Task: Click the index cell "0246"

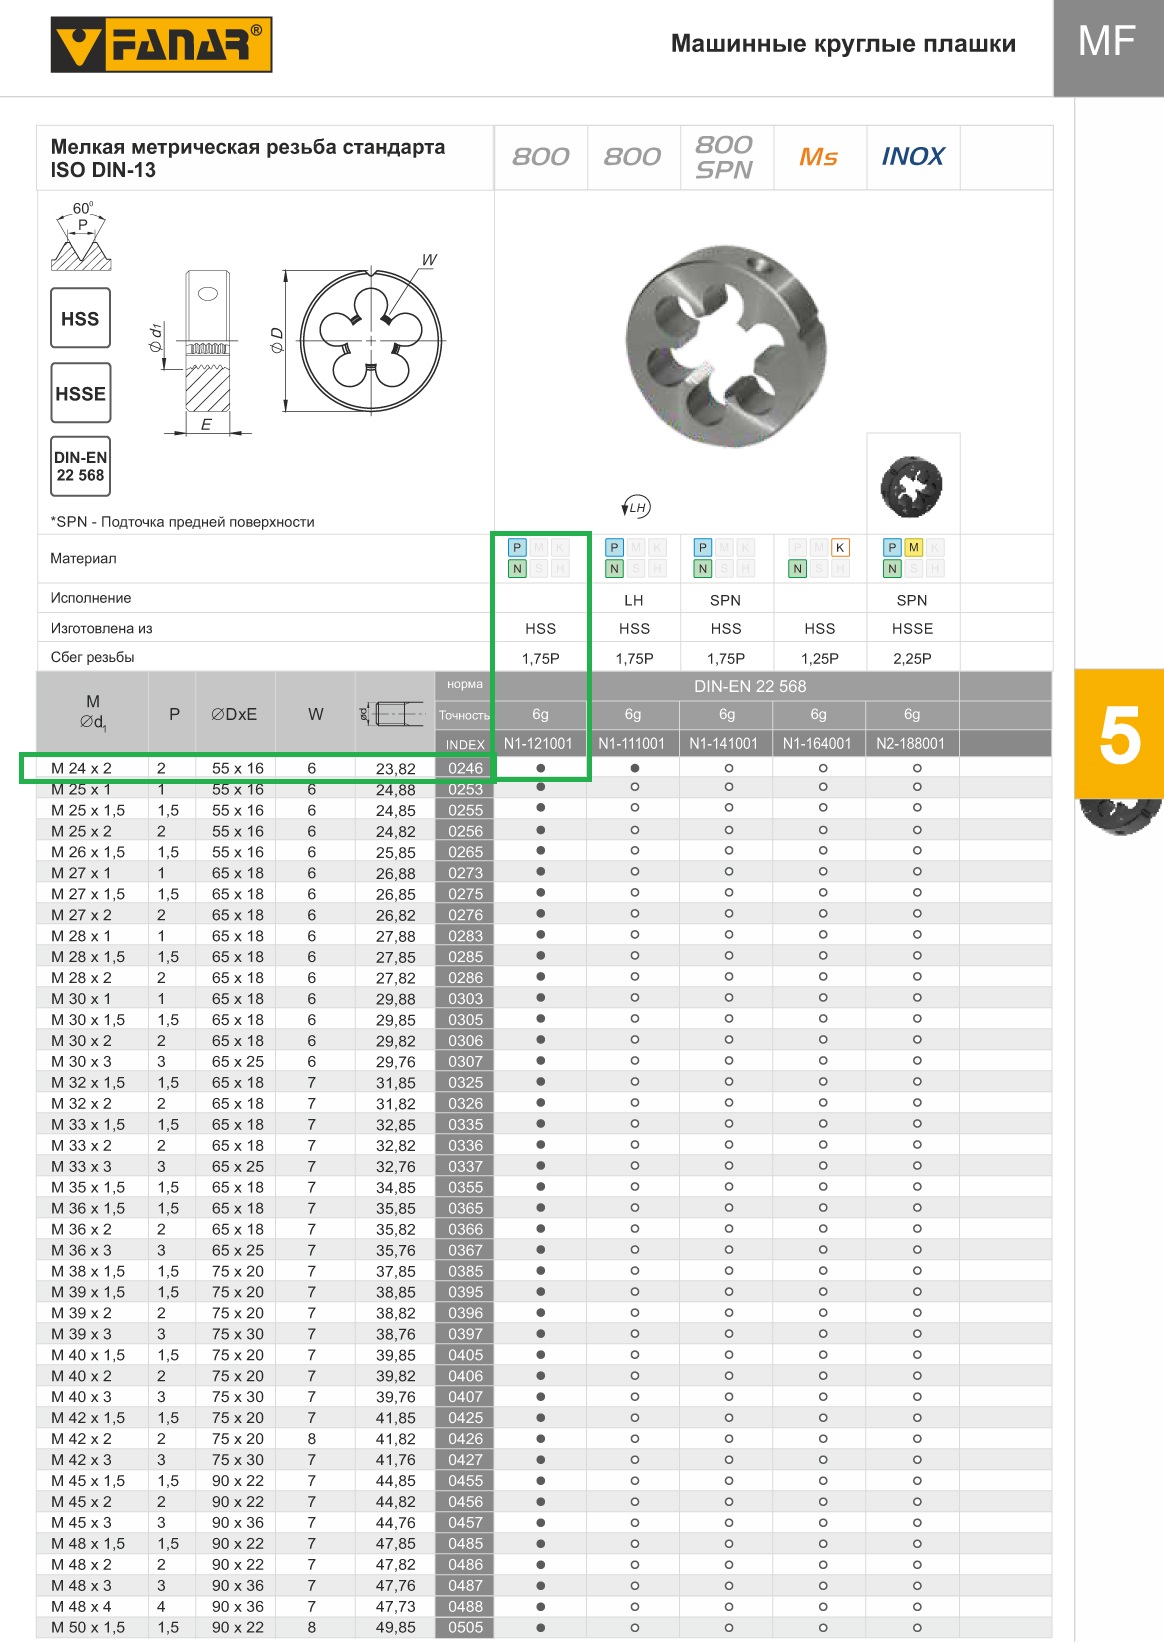Action: coord(465,768)
